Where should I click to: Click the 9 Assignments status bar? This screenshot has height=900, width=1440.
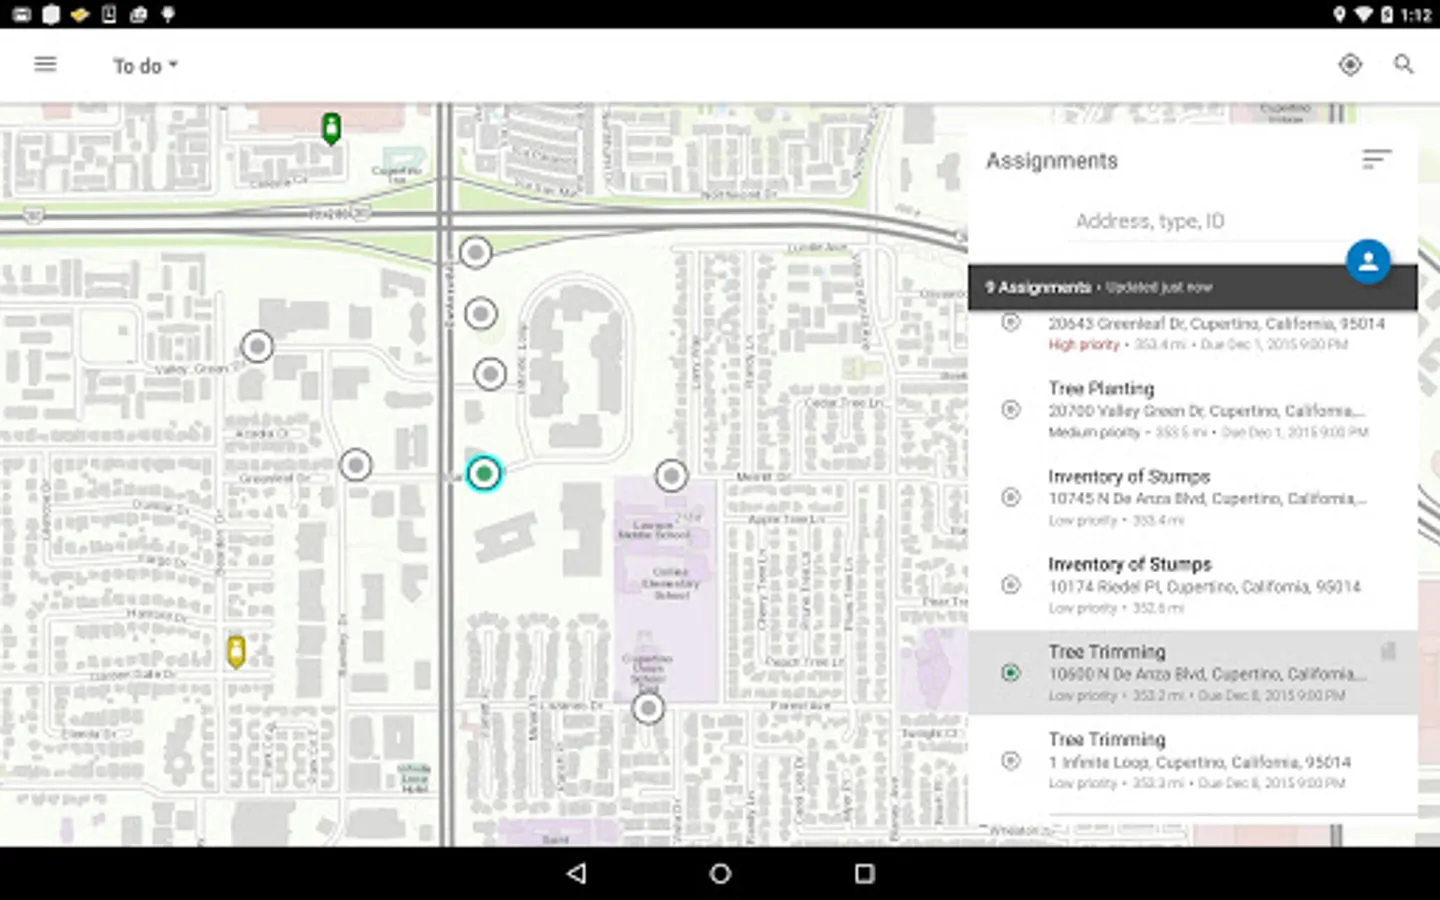(x=1193, y=287)
